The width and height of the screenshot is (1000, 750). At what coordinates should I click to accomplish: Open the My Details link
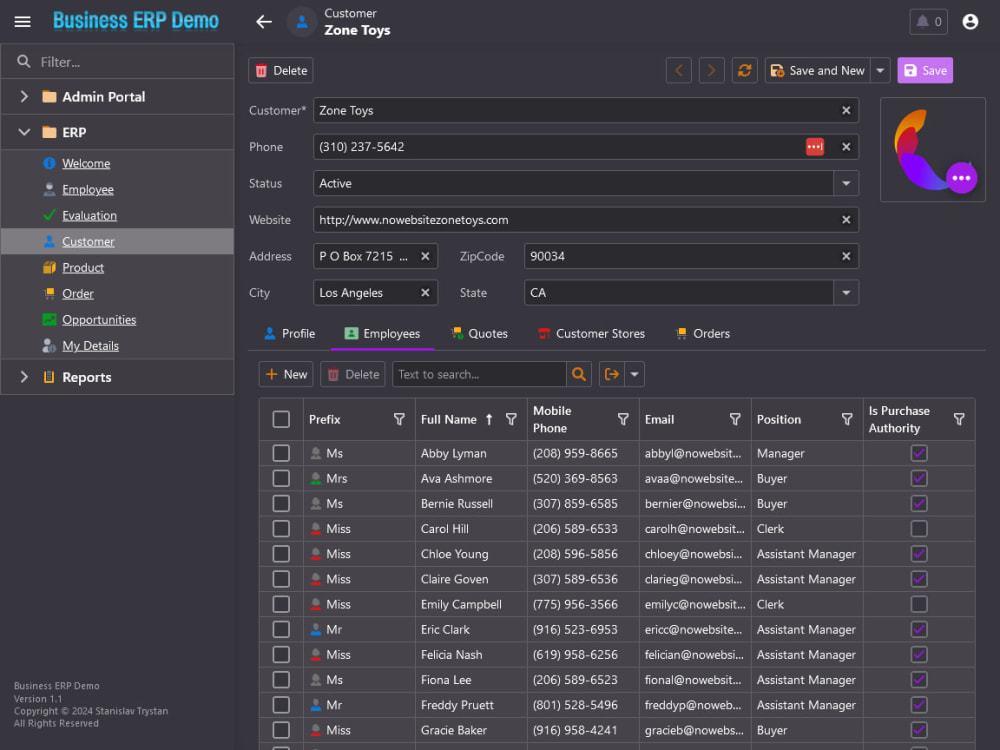(x=91, y=346)
